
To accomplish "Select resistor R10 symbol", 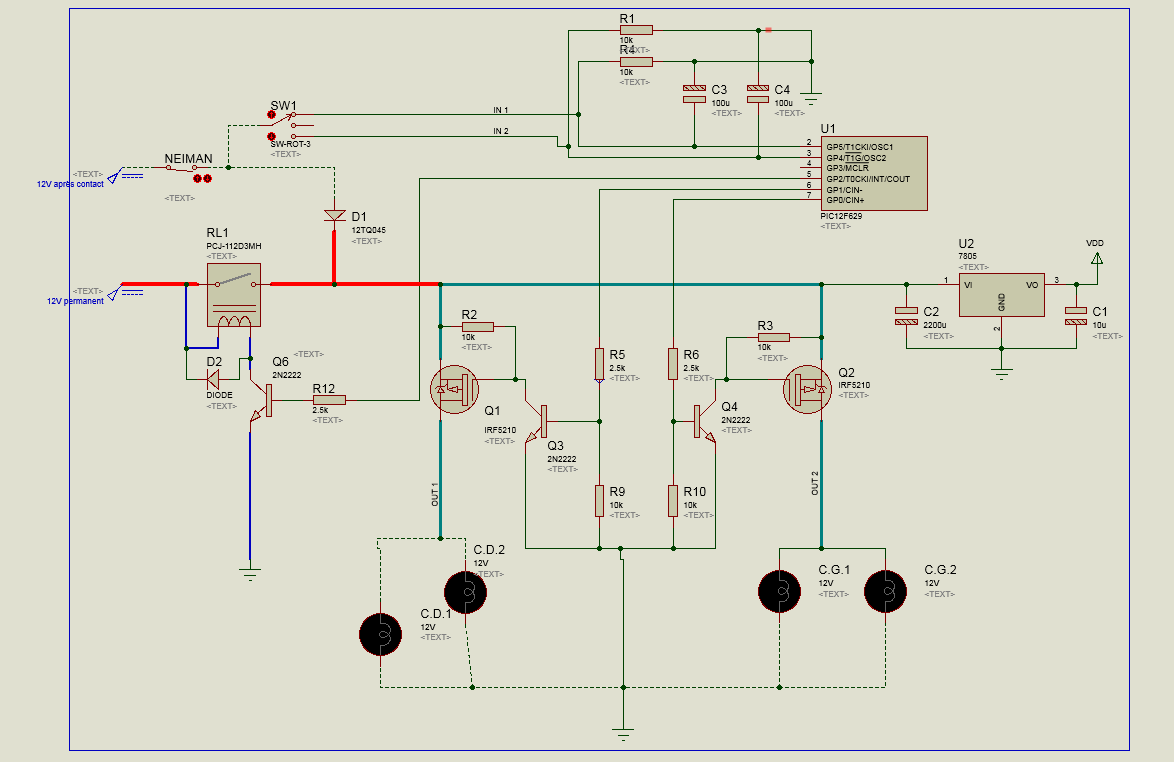I will pyautogui.click(x=673, y=501).
